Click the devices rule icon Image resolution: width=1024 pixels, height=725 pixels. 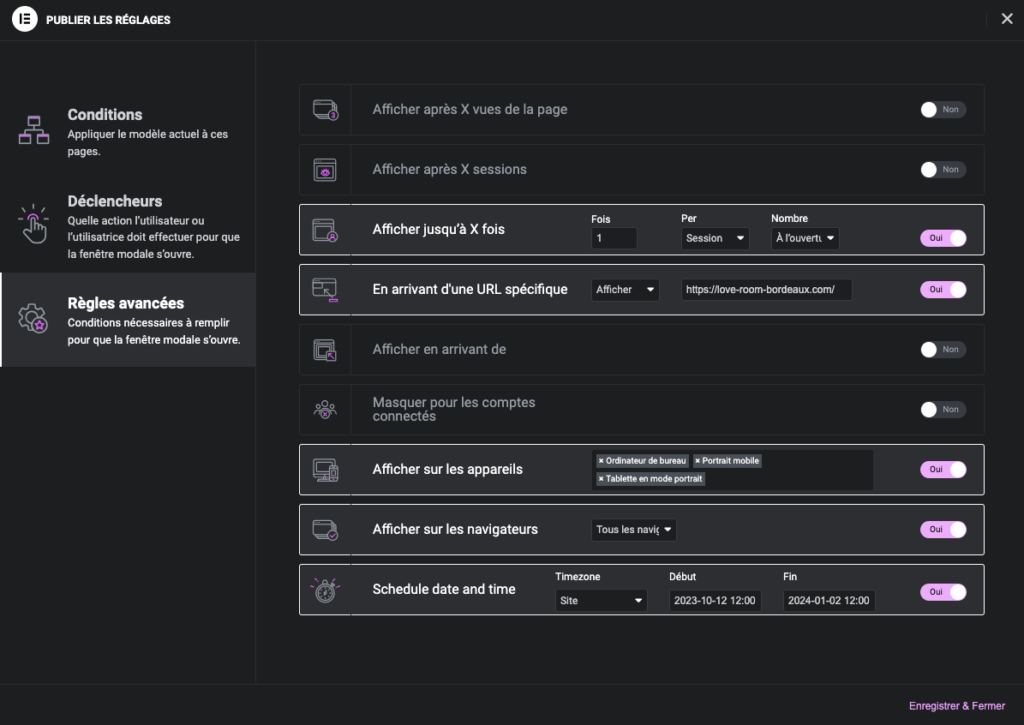325,469
